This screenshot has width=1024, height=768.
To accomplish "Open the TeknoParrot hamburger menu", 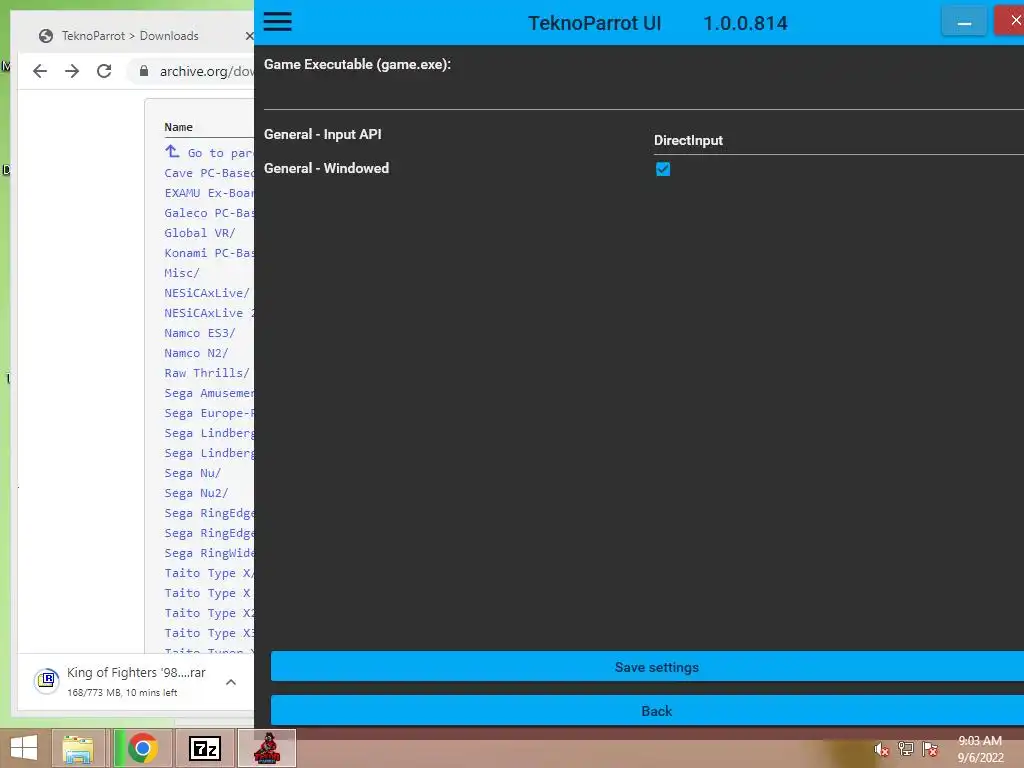I will 278,22.
